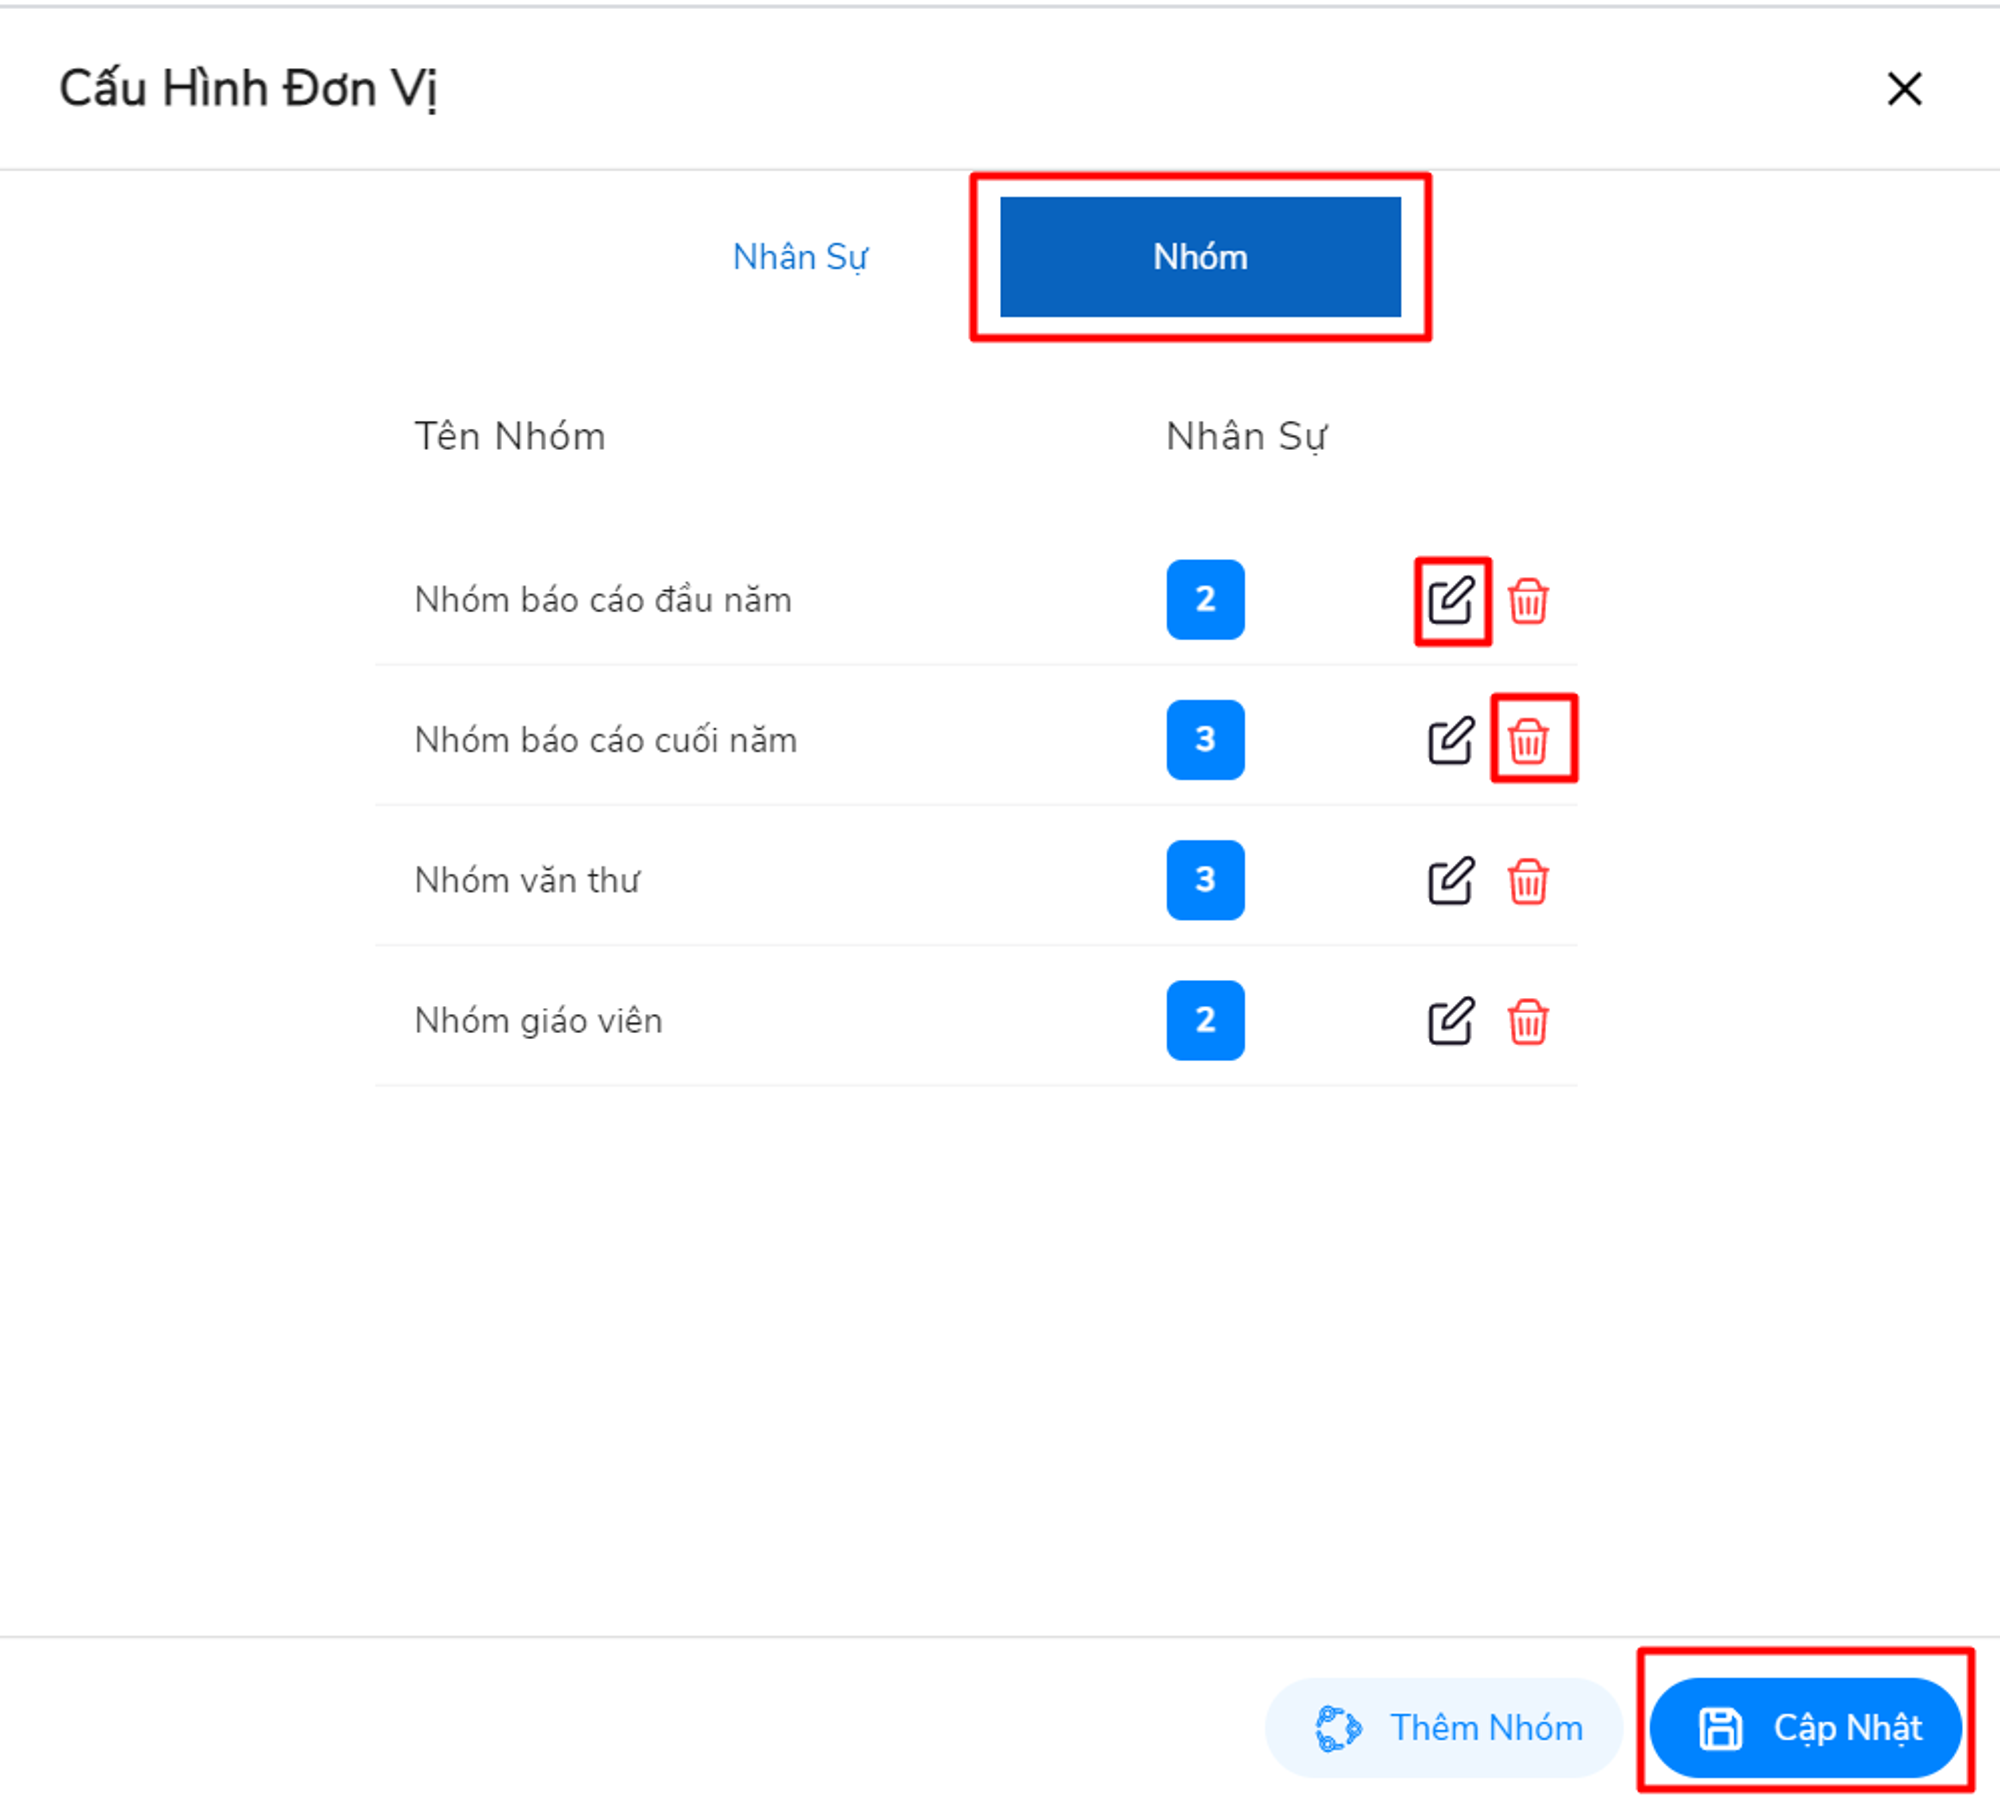Screen dimensions: 2000x1808
Task: Select the 'Nhóm văn thư' row name
Action: pyautogui.click(x=527, y=880)
